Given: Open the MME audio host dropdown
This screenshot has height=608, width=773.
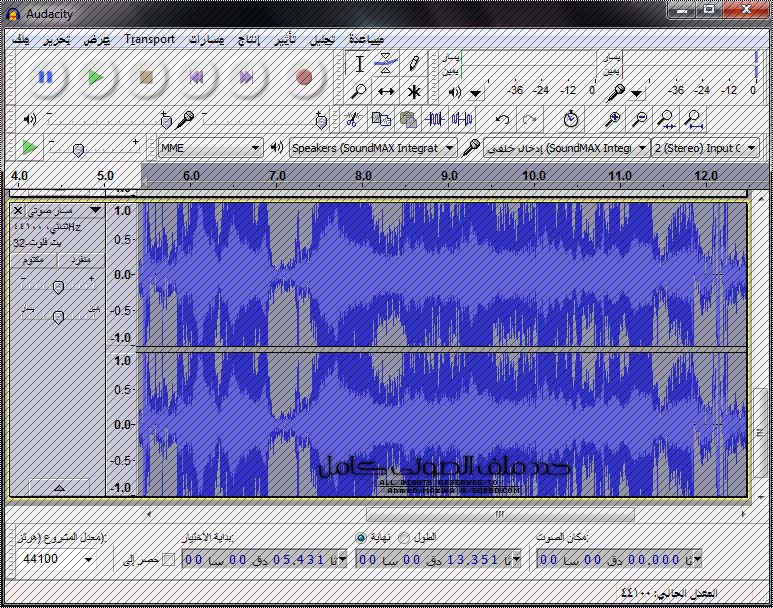Looking at the screenshot, I should [210, 148].
